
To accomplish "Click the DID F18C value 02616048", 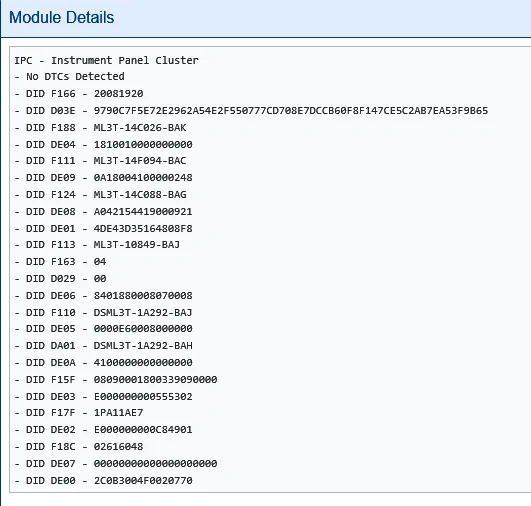I will click(119, 446).
